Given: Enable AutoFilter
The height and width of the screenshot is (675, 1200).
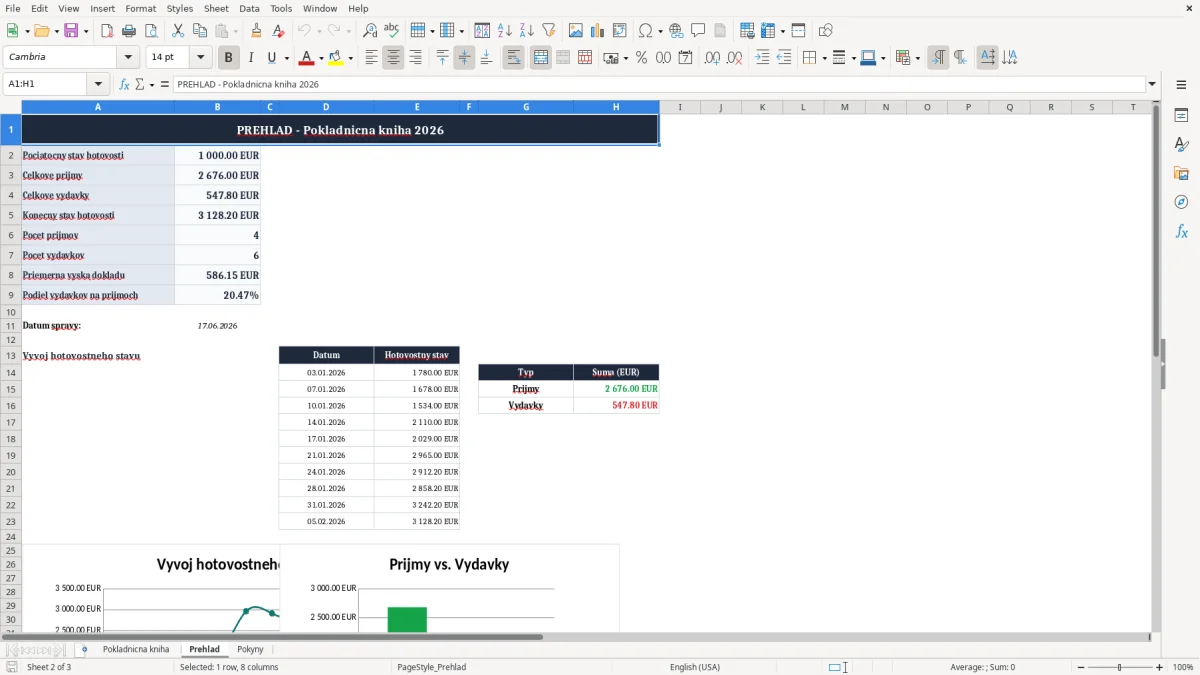Looking at the screenshot, I should point(549,31).
